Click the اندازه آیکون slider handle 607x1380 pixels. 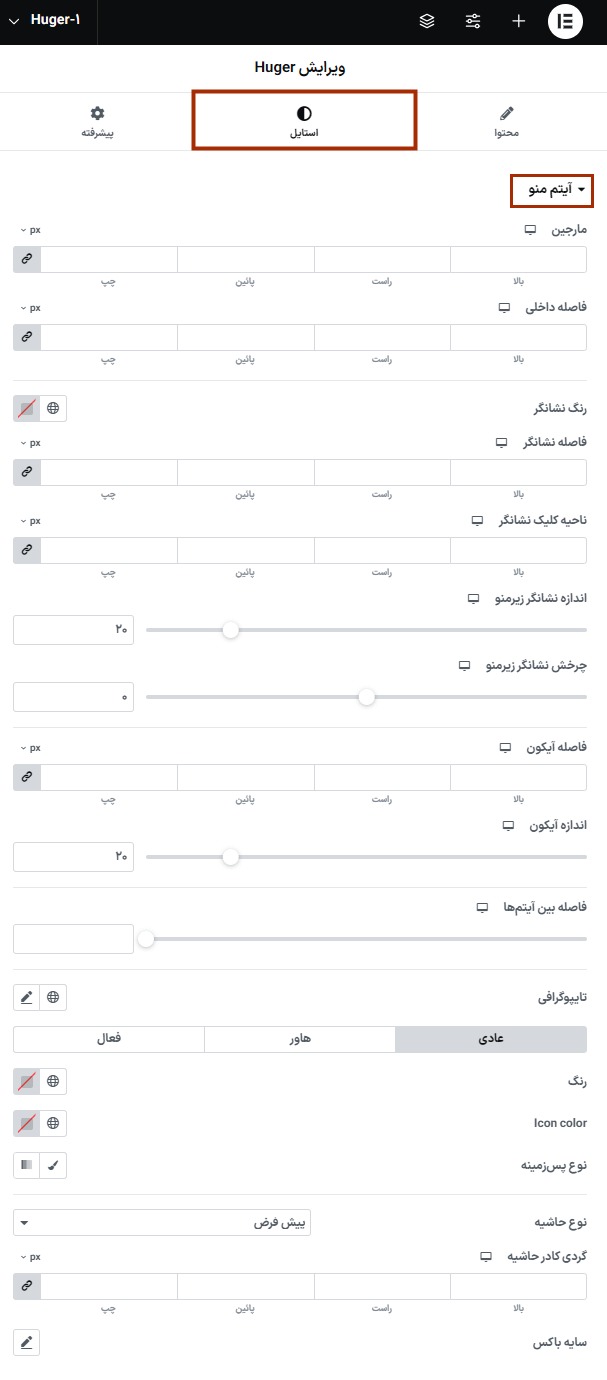[x=231, y=857]
